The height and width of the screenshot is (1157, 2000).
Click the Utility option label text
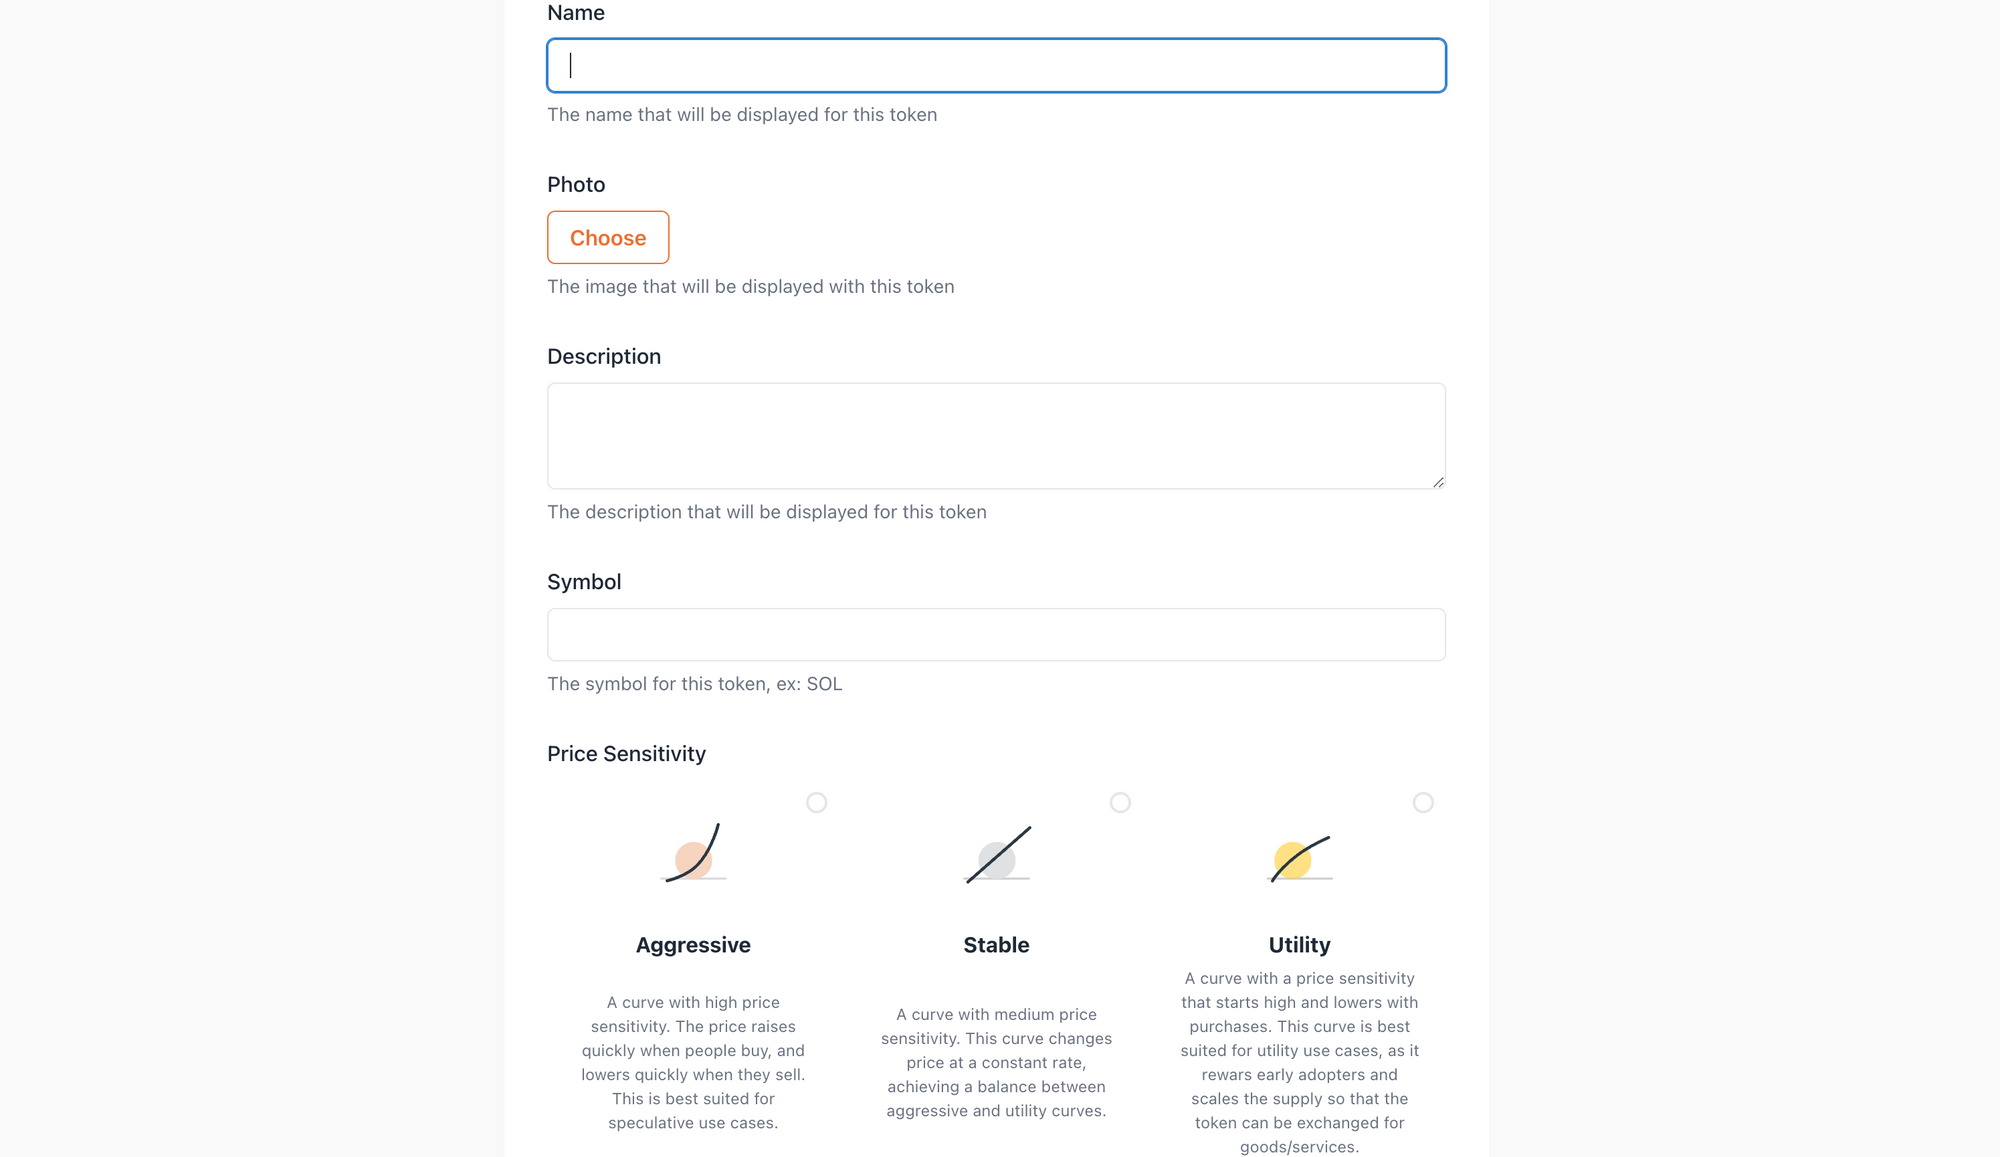[1299, 944]
